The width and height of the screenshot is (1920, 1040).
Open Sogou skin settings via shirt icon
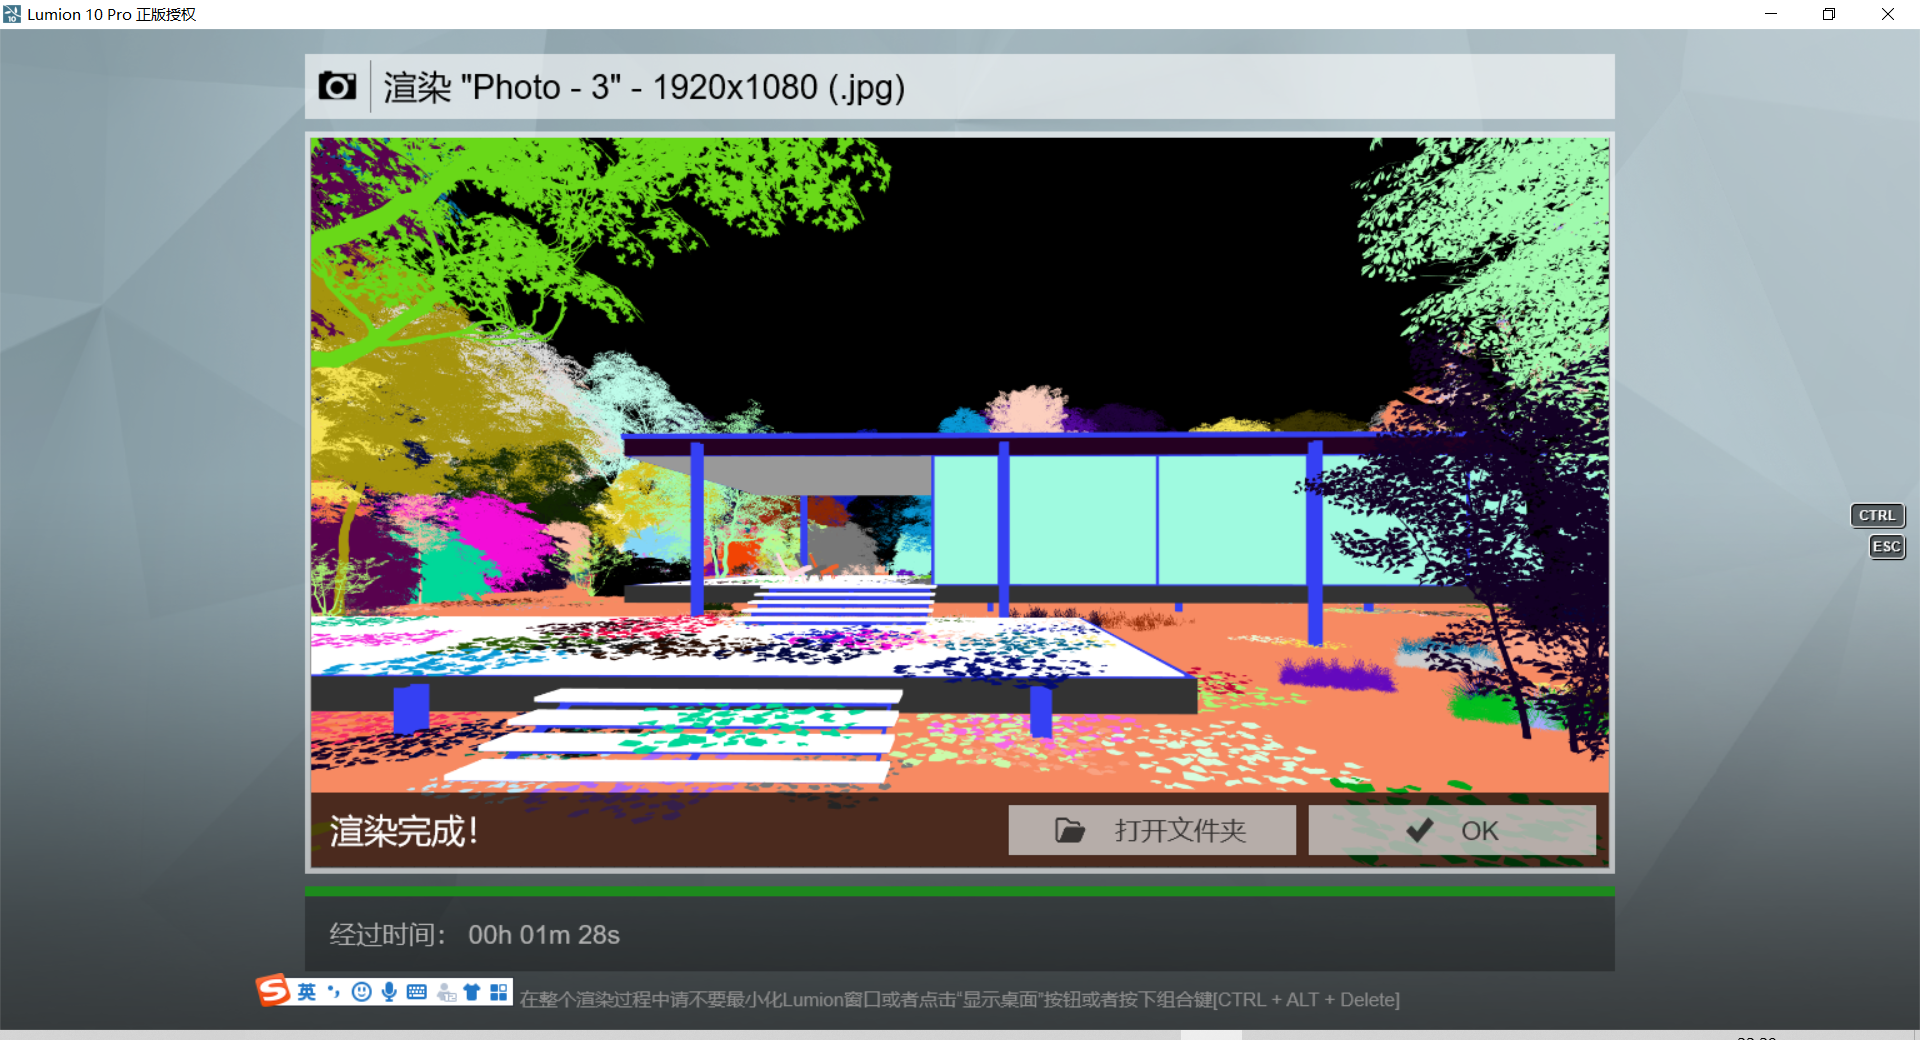tap(472, 992)
